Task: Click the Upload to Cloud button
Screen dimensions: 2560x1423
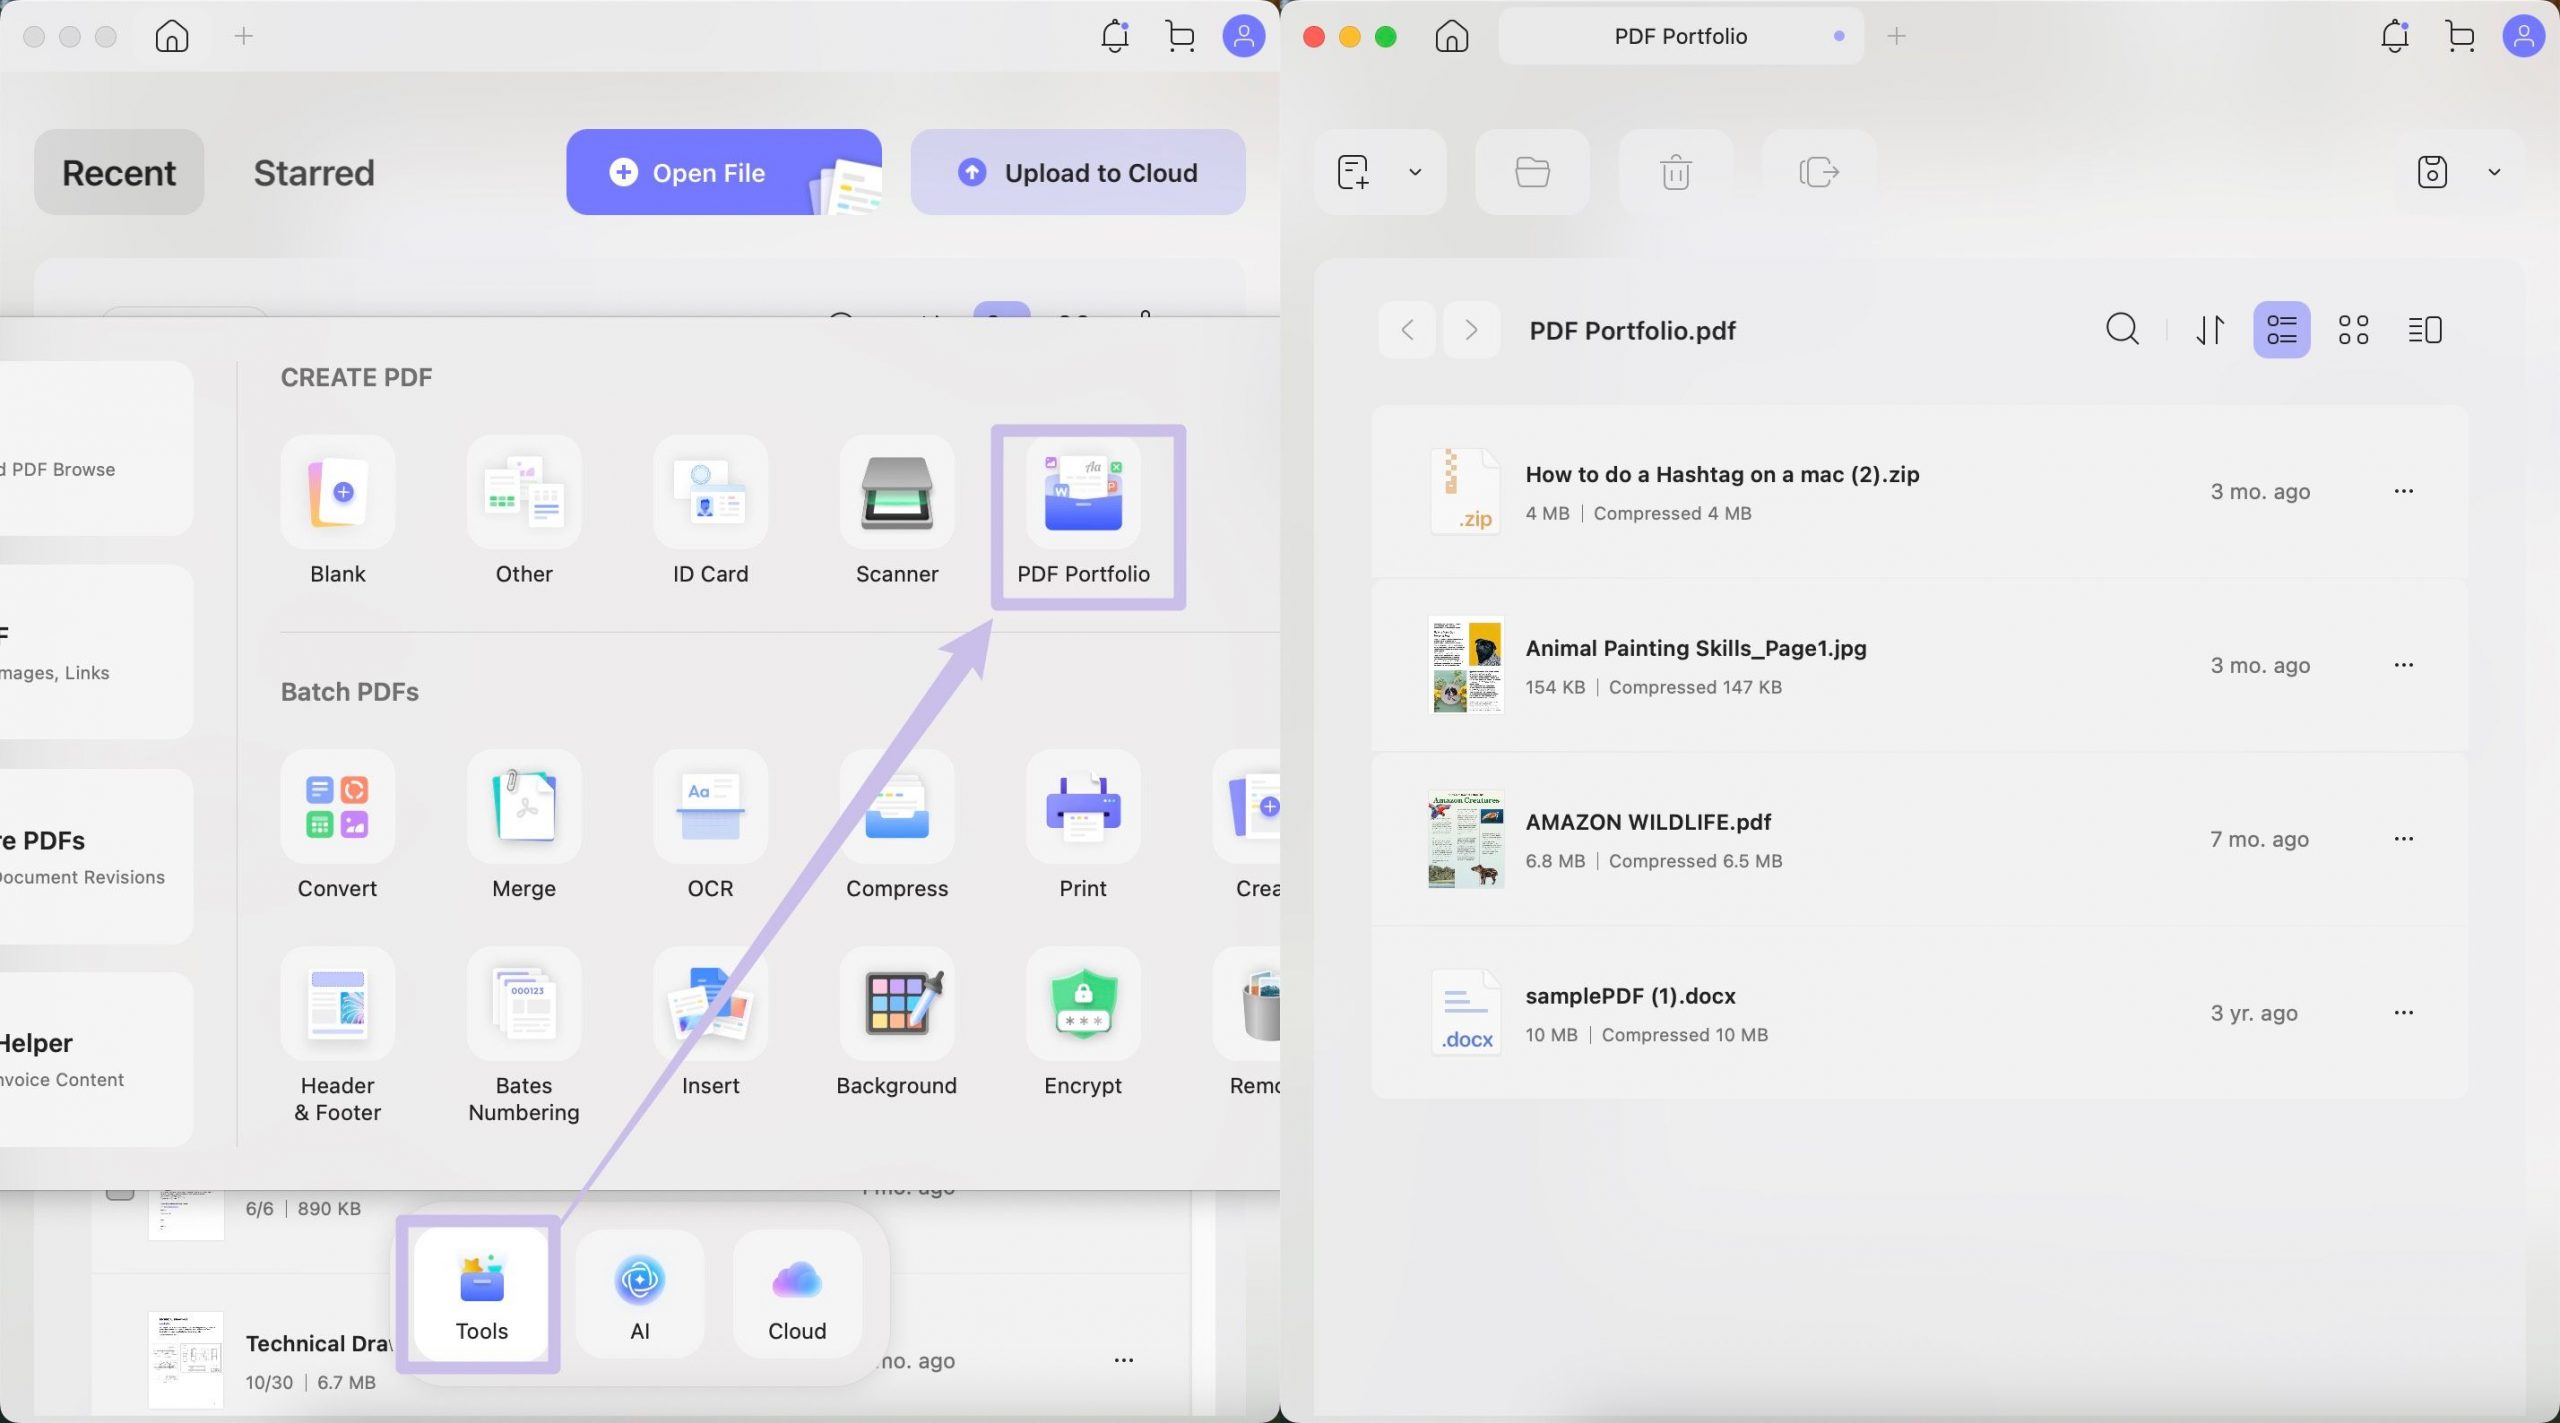Action: click(x=1077, y=172)
